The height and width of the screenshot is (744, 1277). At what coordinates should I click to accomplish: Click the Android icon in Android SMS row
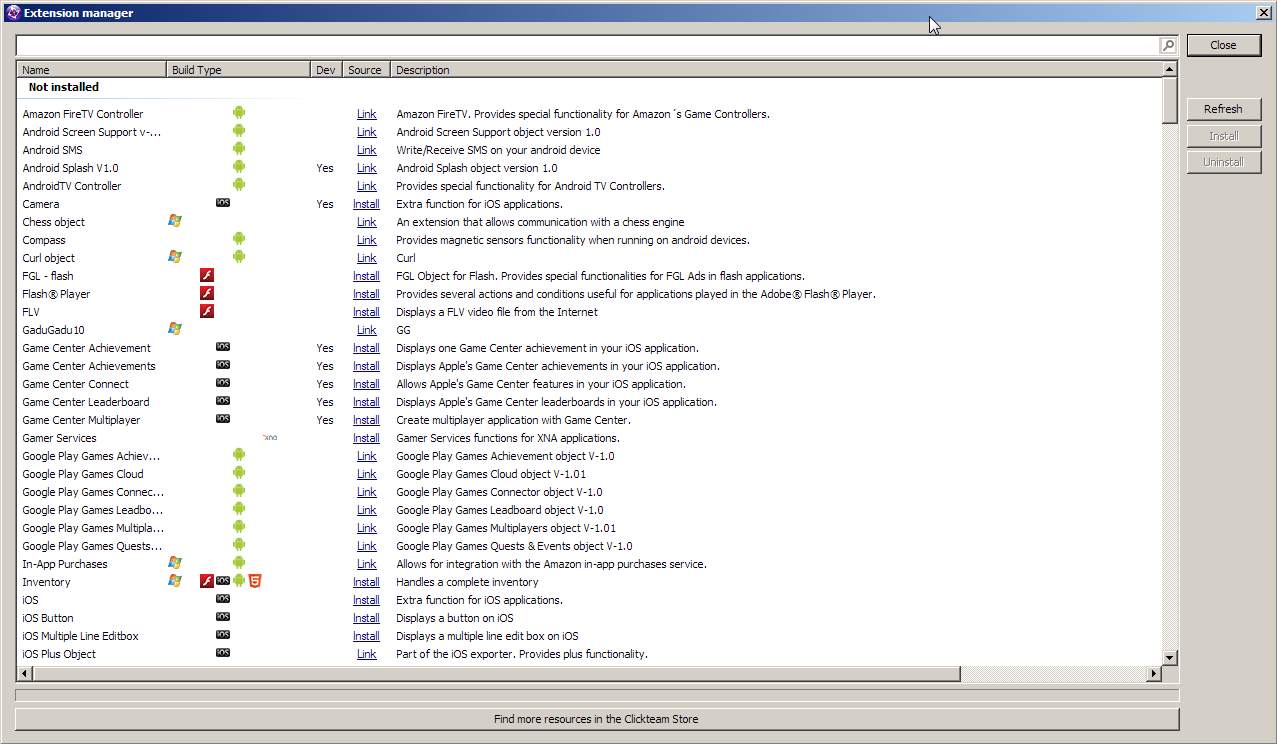click(239, 149)
